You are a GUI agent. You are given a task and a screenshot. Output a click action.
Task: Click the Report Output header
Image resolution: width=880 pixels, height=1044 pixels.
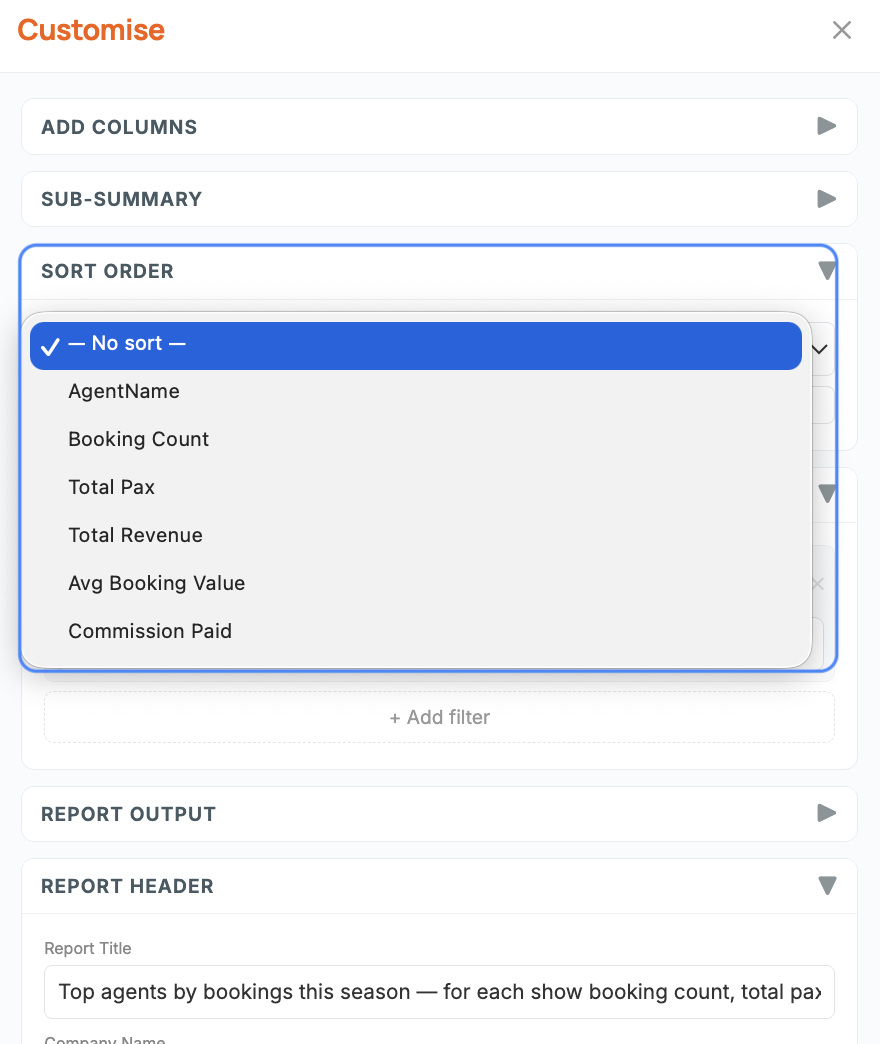tap(439, 814)
